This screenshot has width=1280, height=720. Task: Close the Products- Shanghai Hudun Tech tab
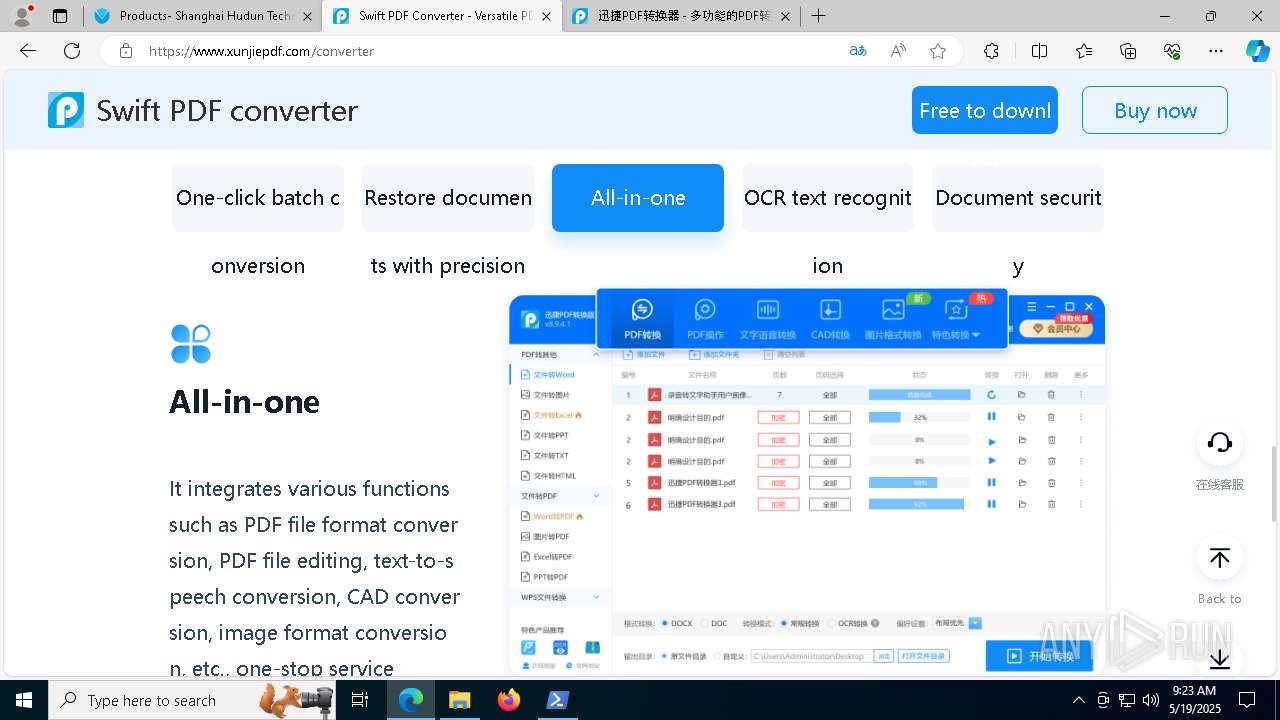point(307,16)
